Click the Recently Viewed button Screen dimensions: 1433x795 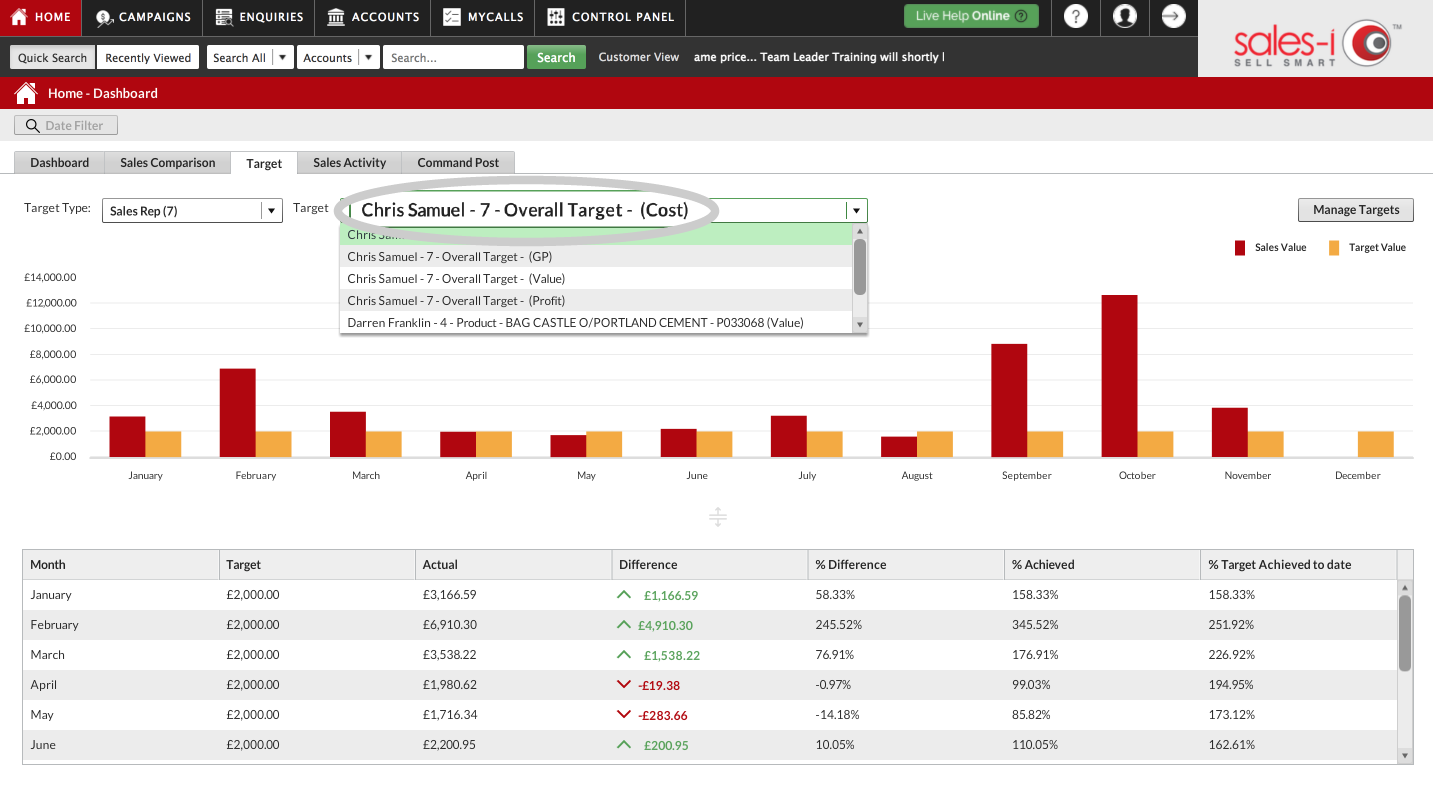(148, 57)
